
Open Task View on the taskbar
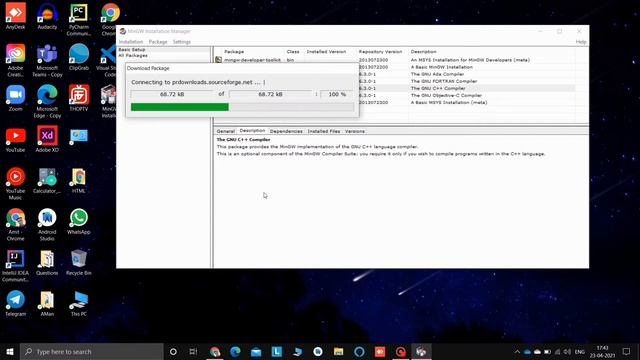tap(193, 351)
